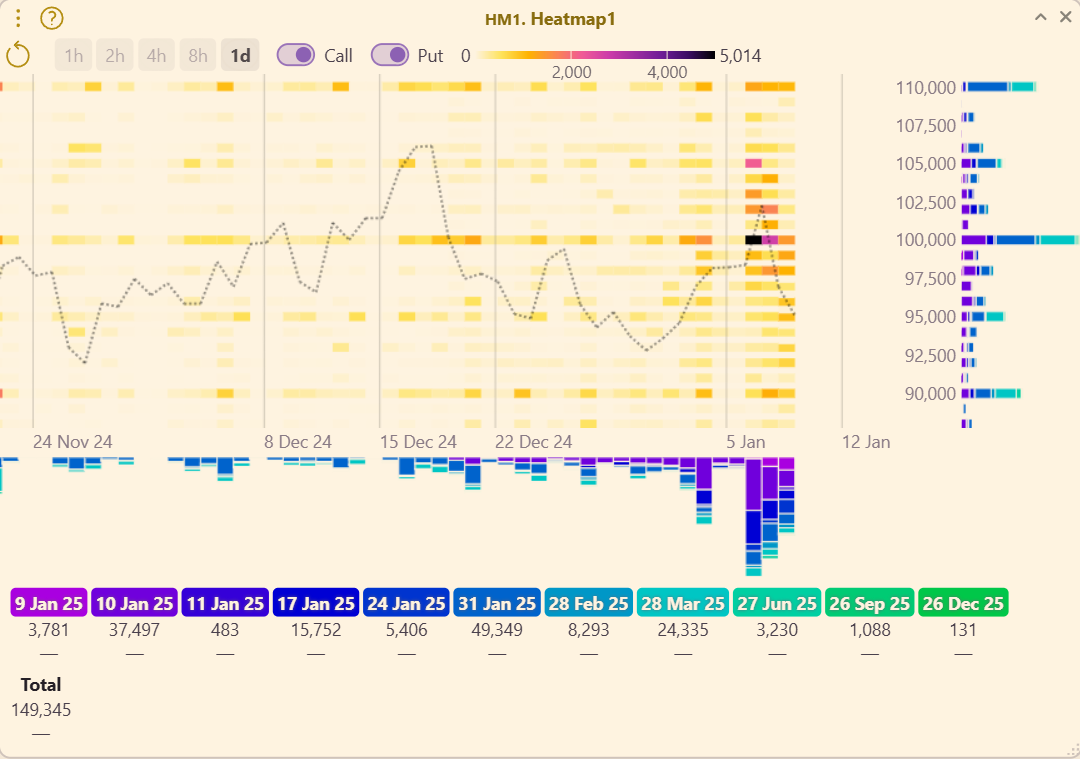Click the 95,000 price axis label
The height and width of the screenshot is (759, 1080).
point(930,317)
